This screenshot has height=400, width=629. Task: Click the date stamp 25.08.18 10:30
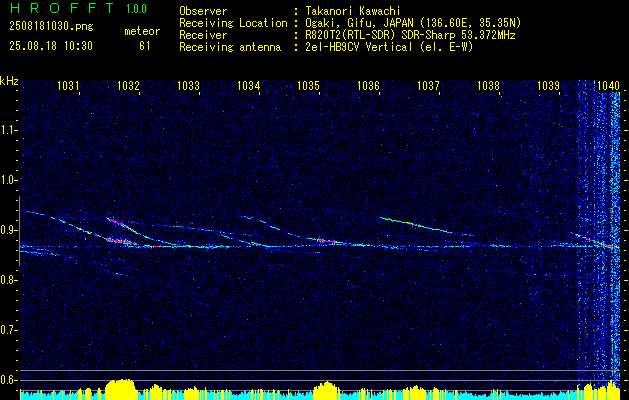[x=51, y=46]
